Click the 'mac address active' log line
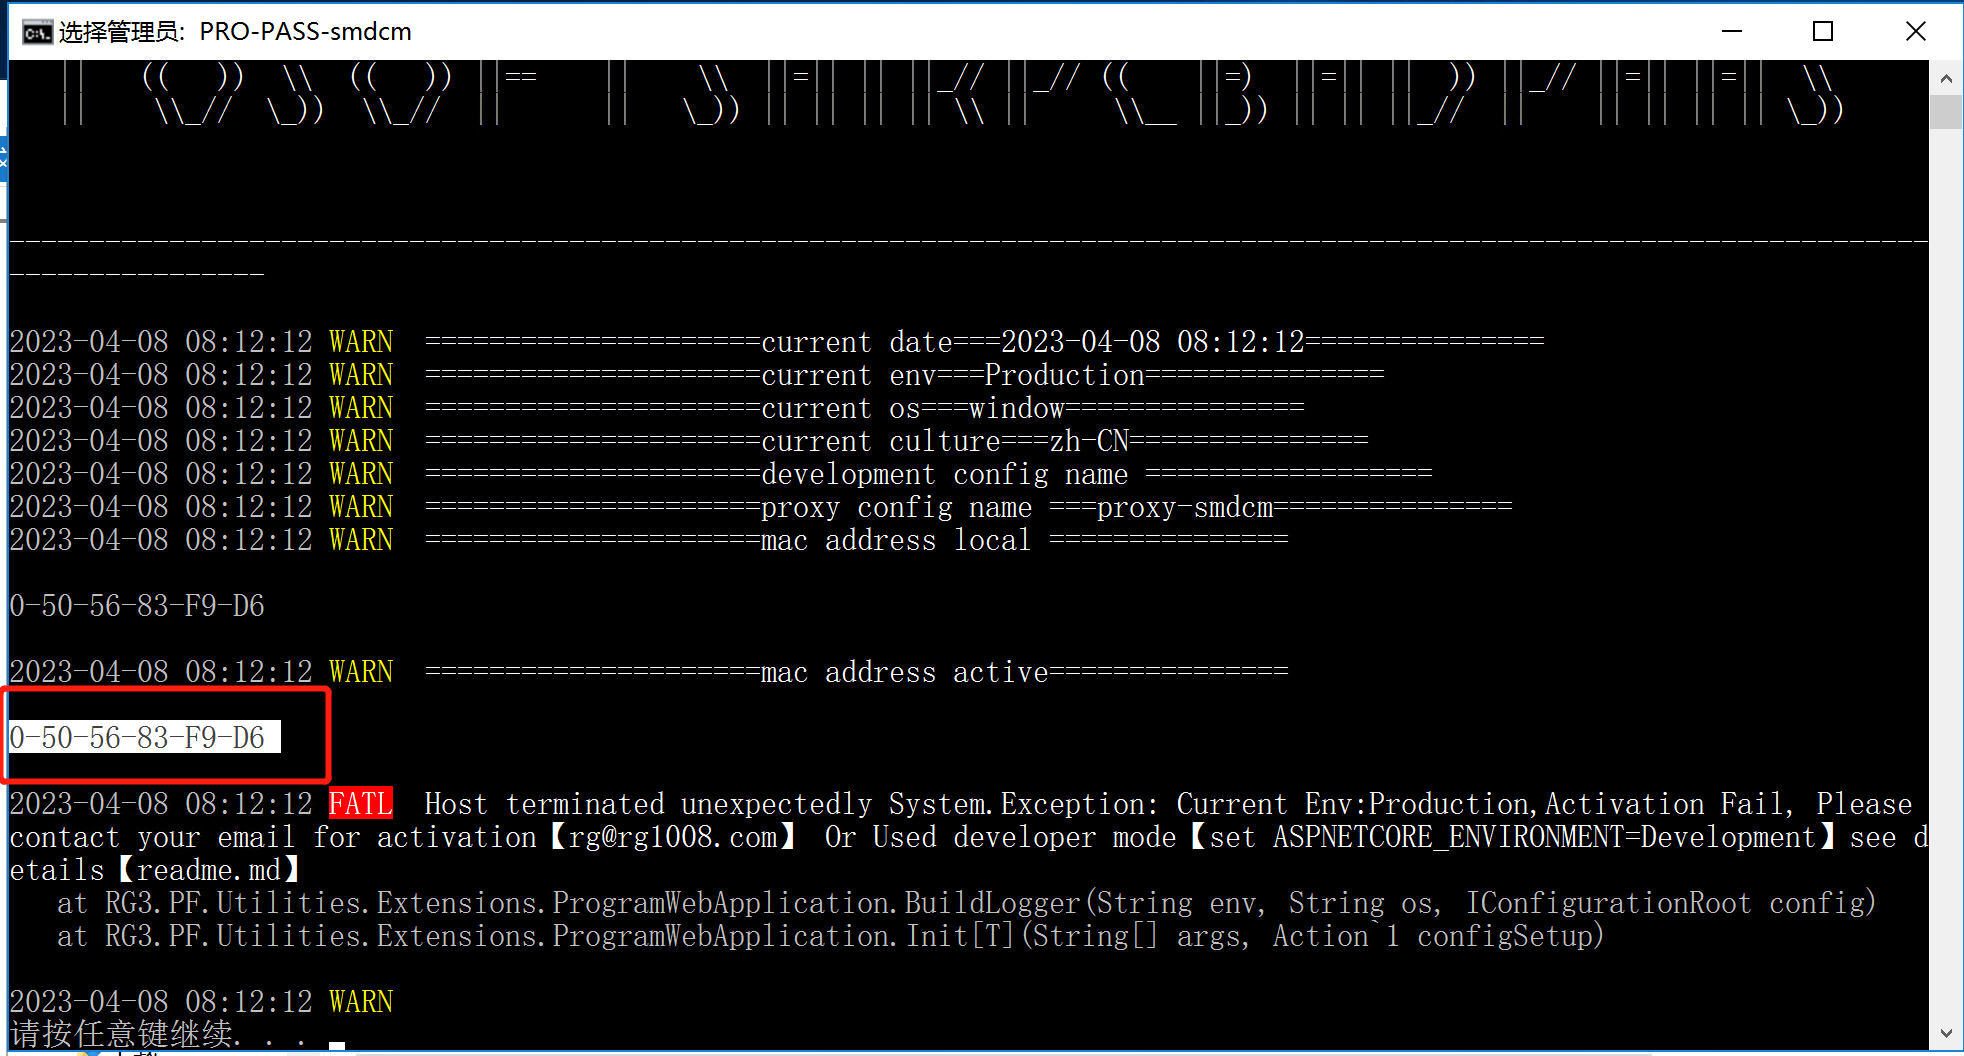The height and width of the screenshot is (1056, 1964). pyautogui.click(x=649, y=672)
